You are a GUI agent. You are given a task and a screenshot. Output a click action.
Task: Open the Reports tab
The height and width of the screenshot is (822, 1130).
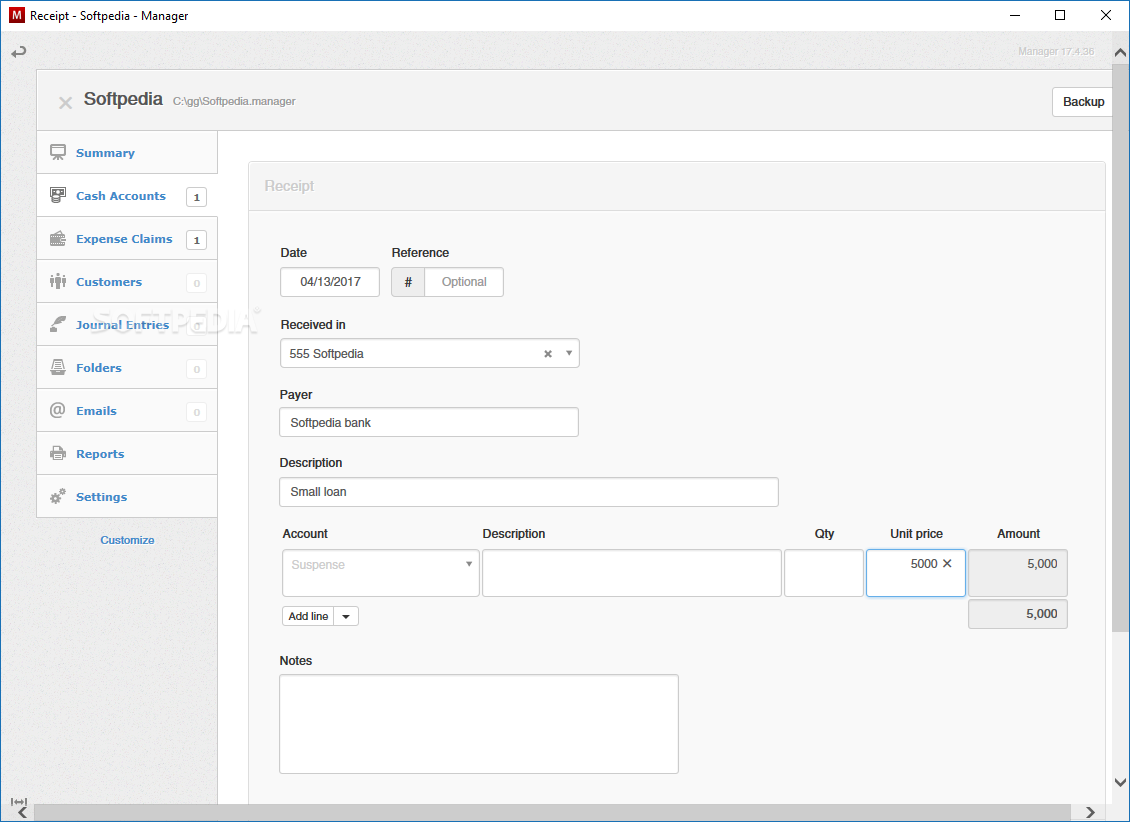[x=127, y=453]
